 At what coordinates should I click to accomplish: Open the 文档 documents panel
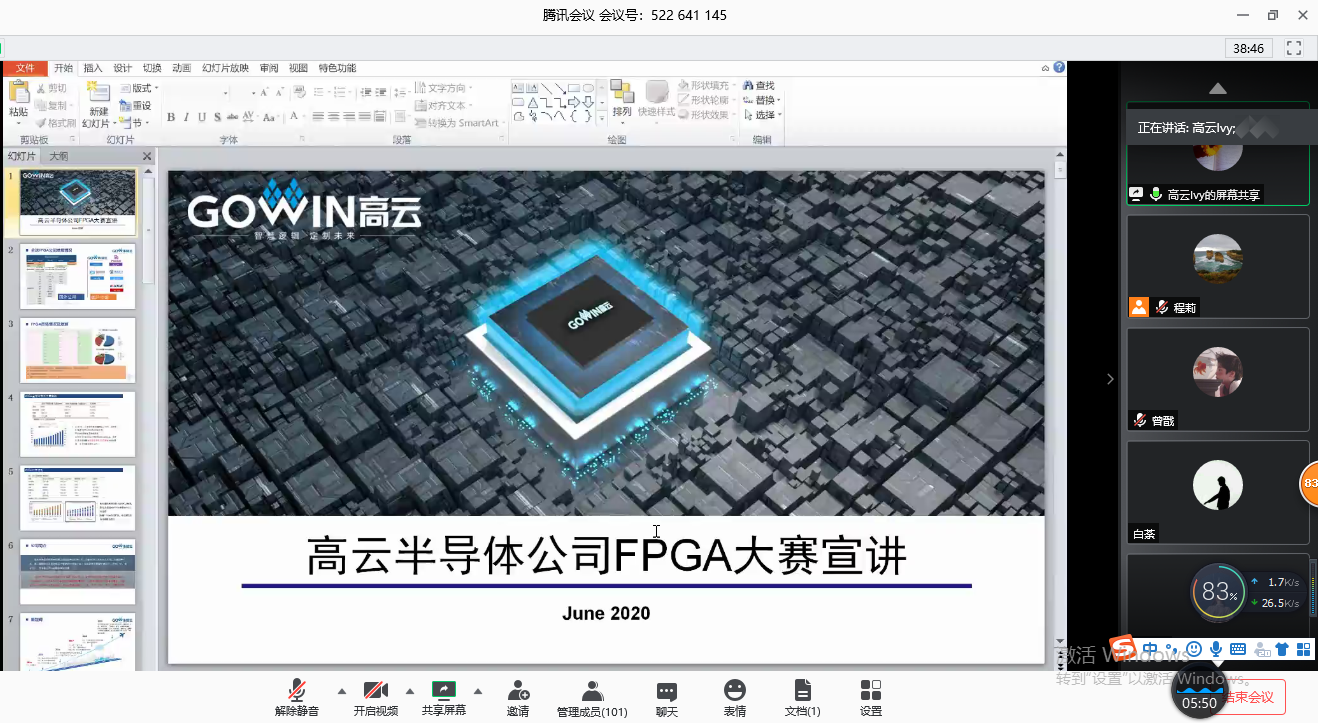pos(802,698)
